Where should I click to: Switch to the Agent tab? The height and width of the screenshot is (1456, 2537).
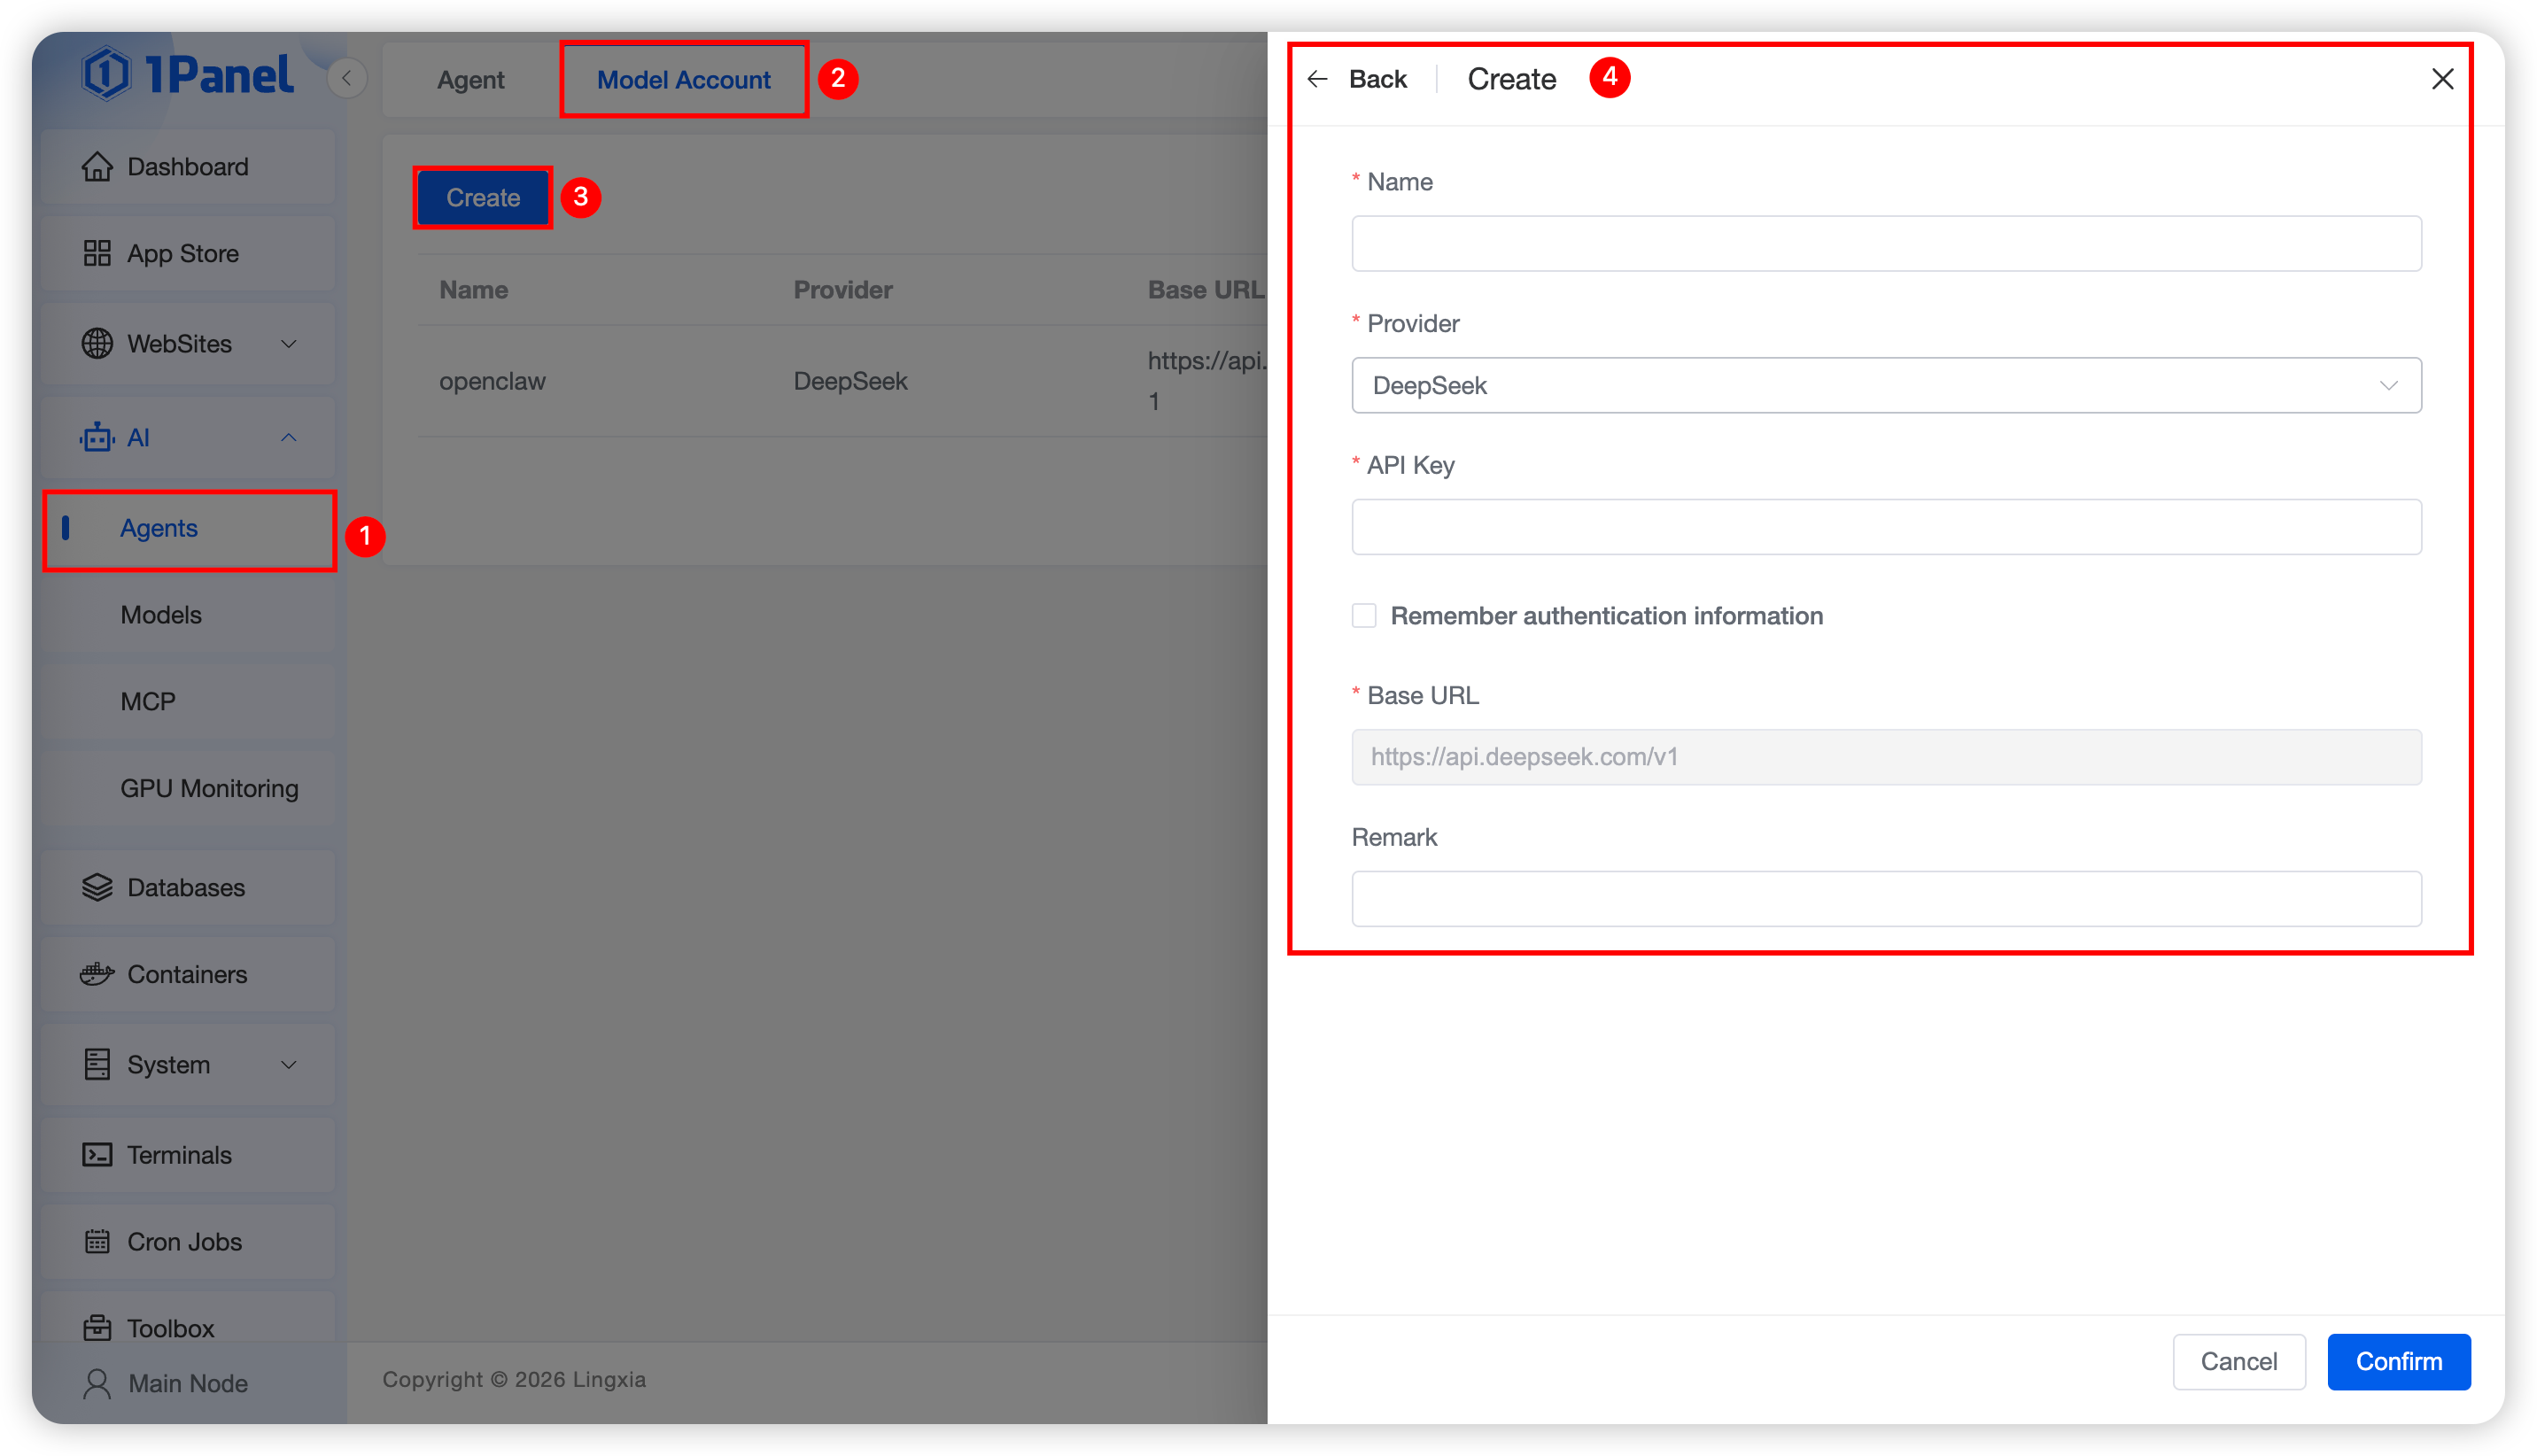tap(470, 80)
